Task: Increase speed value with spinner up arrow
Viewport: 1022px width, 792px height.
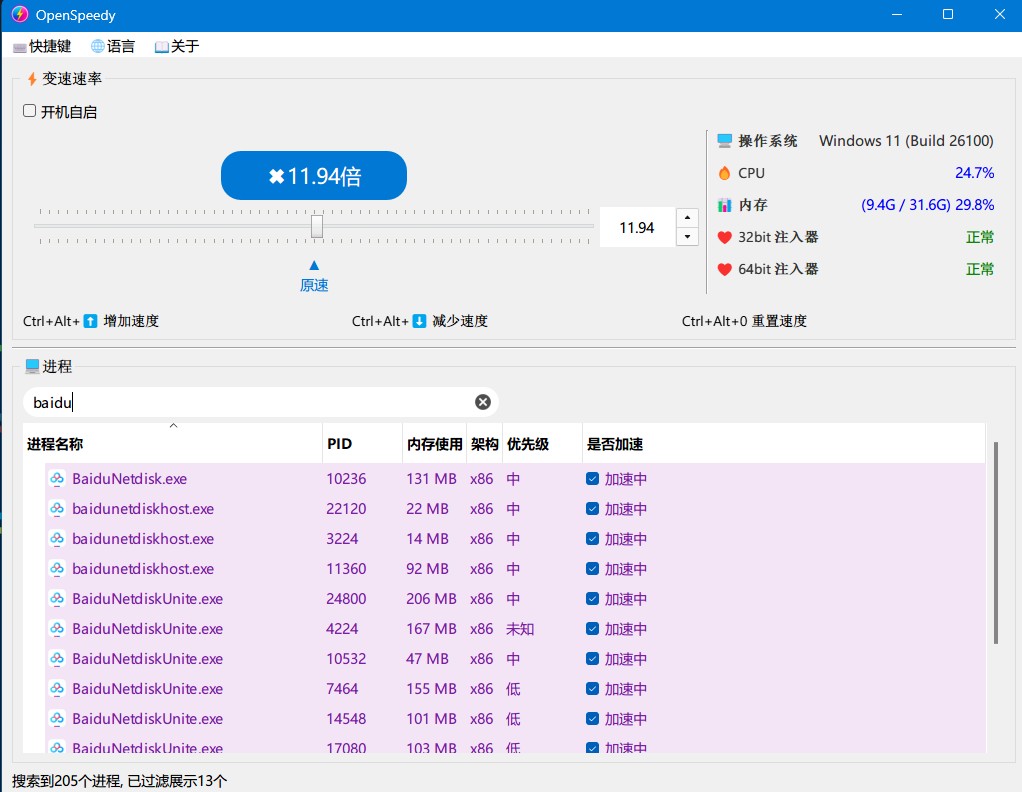Action: (x=688, y=218)
